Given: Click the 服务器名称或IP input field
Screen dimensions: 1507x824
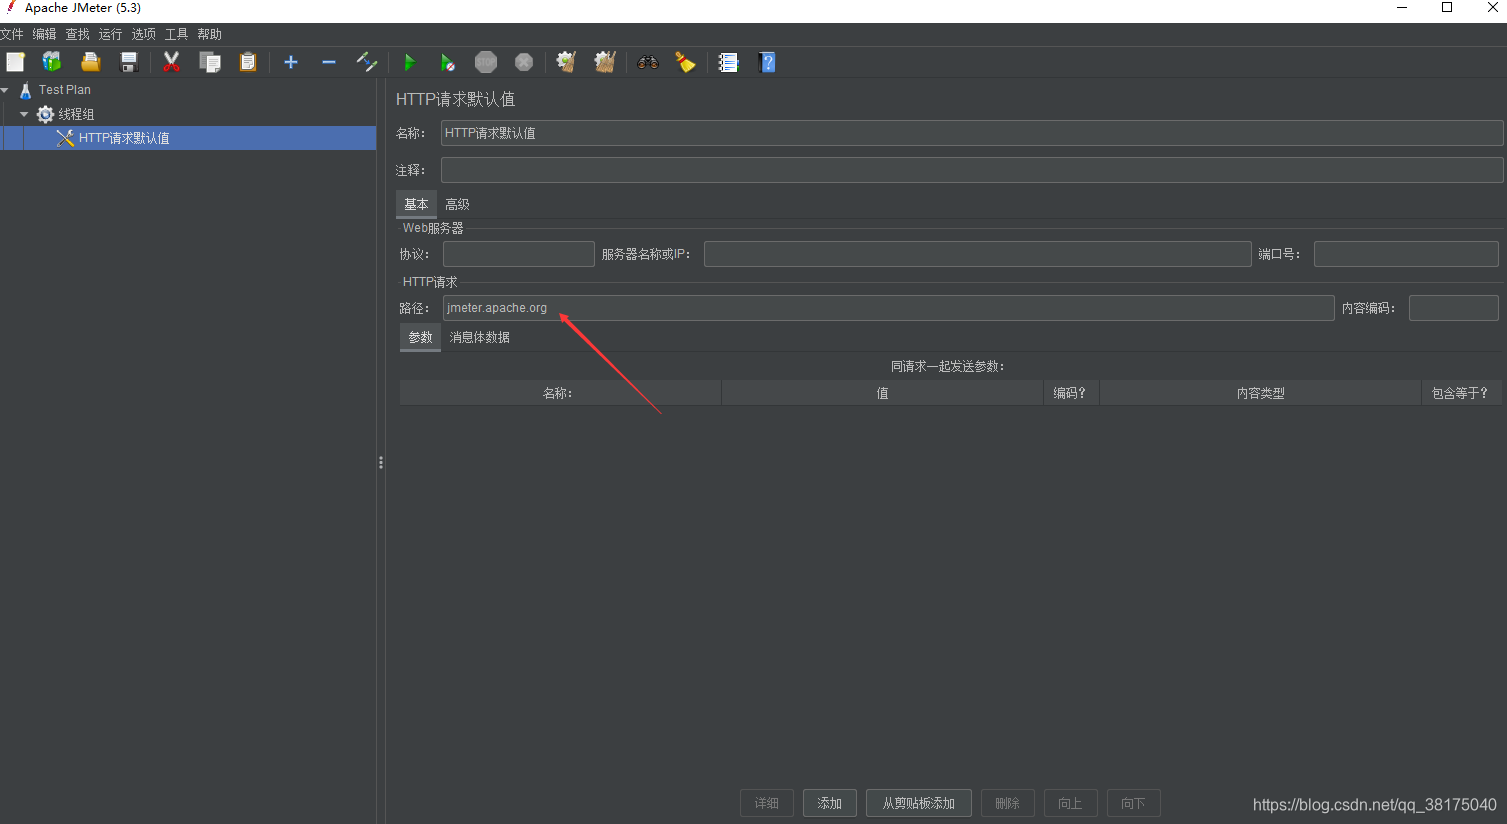Looking at the screenshot, I should point(978,254).
